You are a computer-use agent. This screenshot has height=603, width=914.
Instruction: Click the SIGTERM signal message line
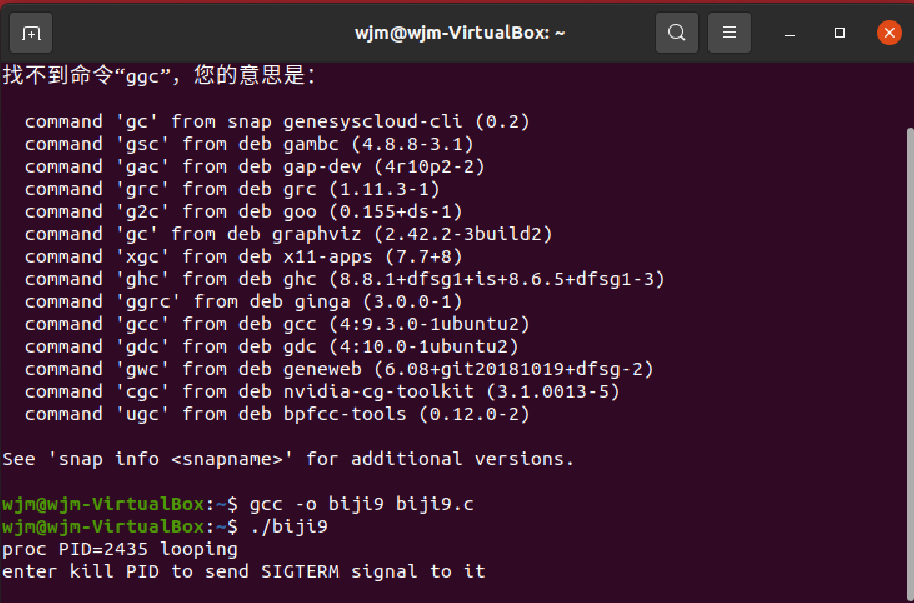click(x=244, y=572)
